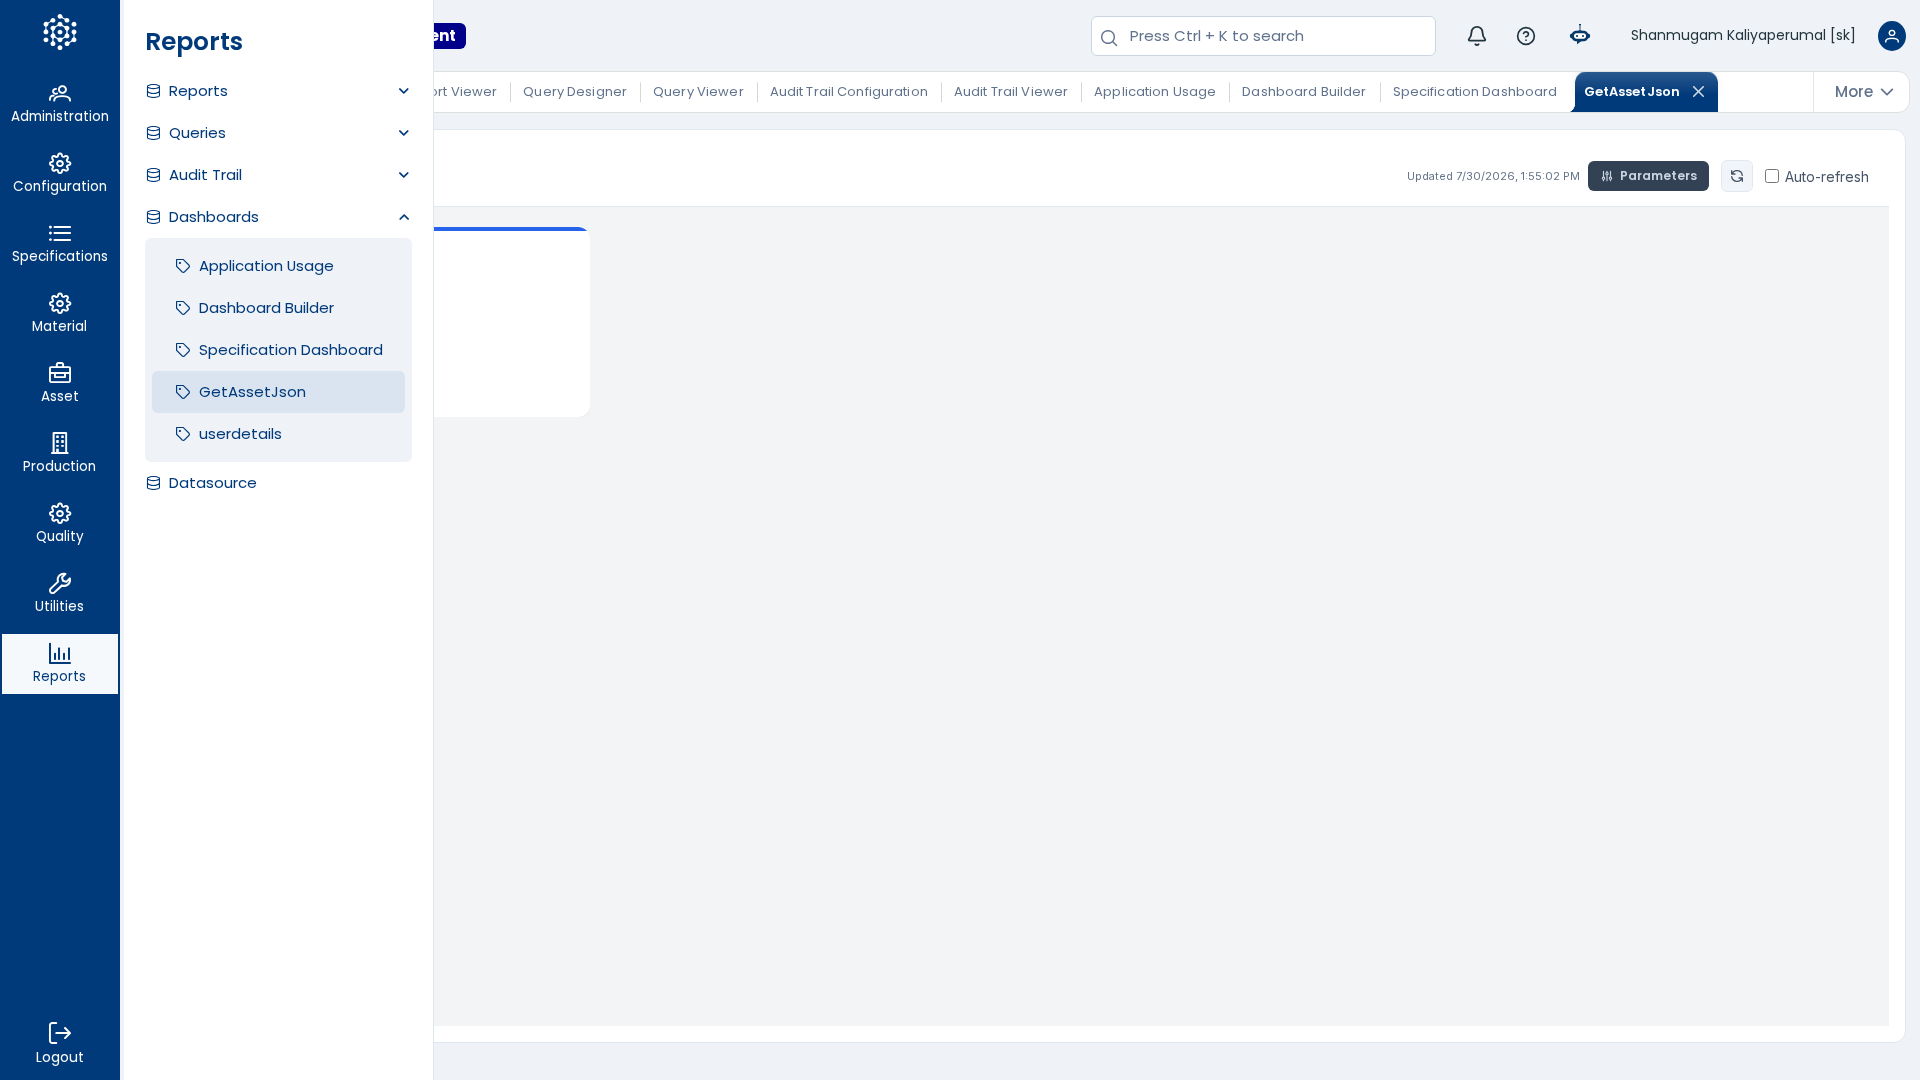The height and width of the screenshot is (1080, 1920).
Task: Select the Reports module in sidebar
Action: pos(60,664)
